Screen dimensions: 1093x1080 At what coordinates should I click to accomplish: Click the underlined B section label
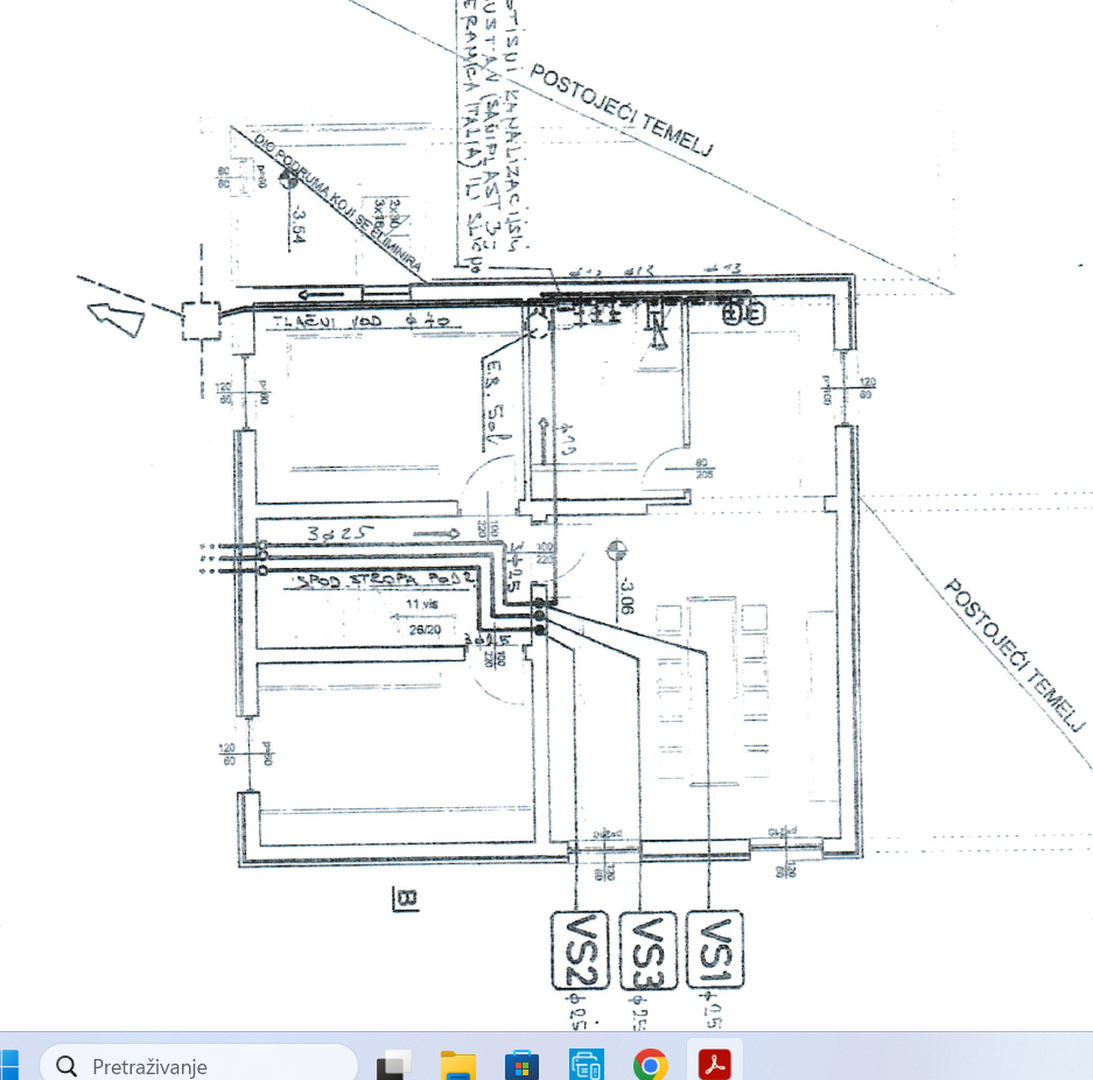pyautogui.click(x=405, y=899)
